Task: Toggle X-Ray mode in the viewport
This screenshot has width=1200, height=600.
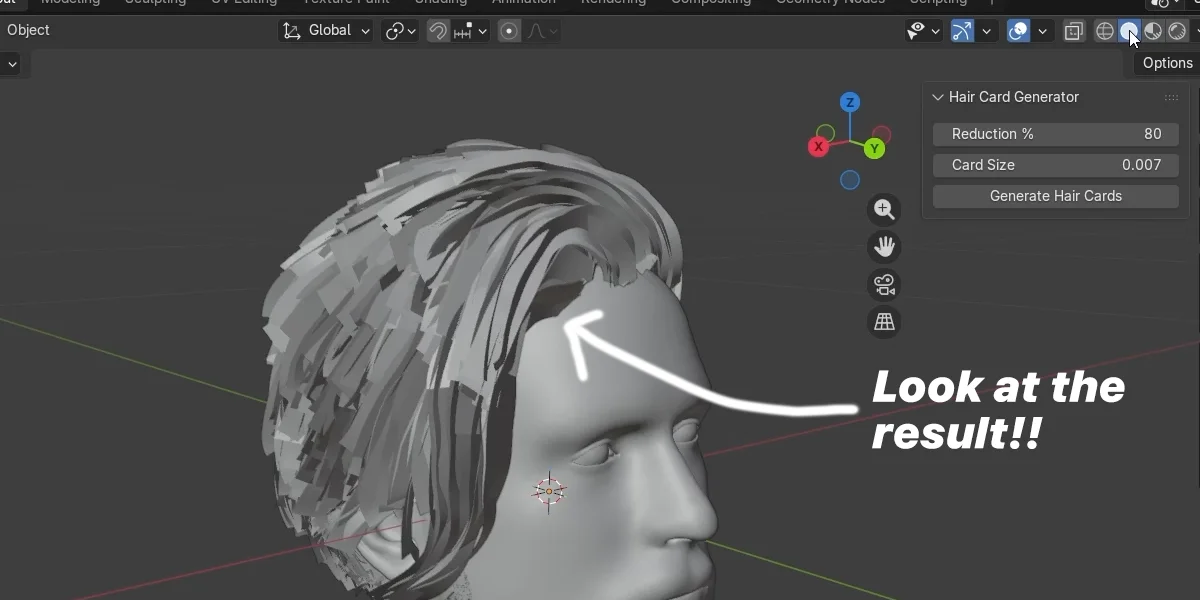Action: [1073, 30]
